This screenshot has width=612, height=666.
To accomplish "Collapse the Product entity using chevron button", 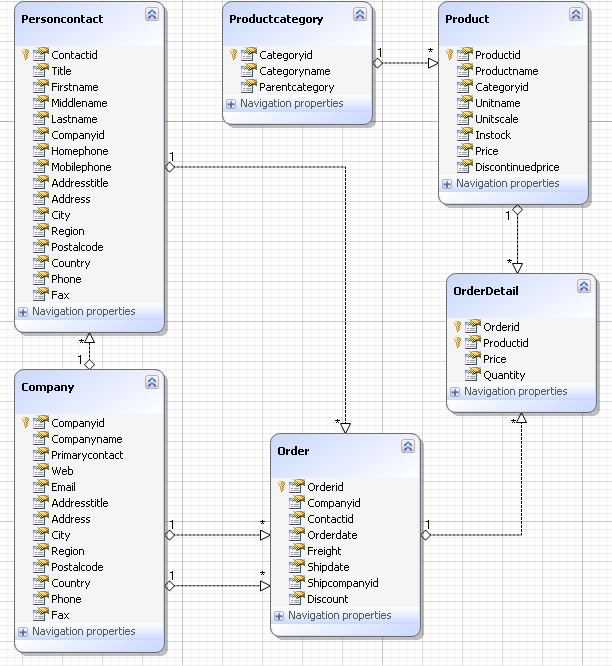I will point(575,15).
